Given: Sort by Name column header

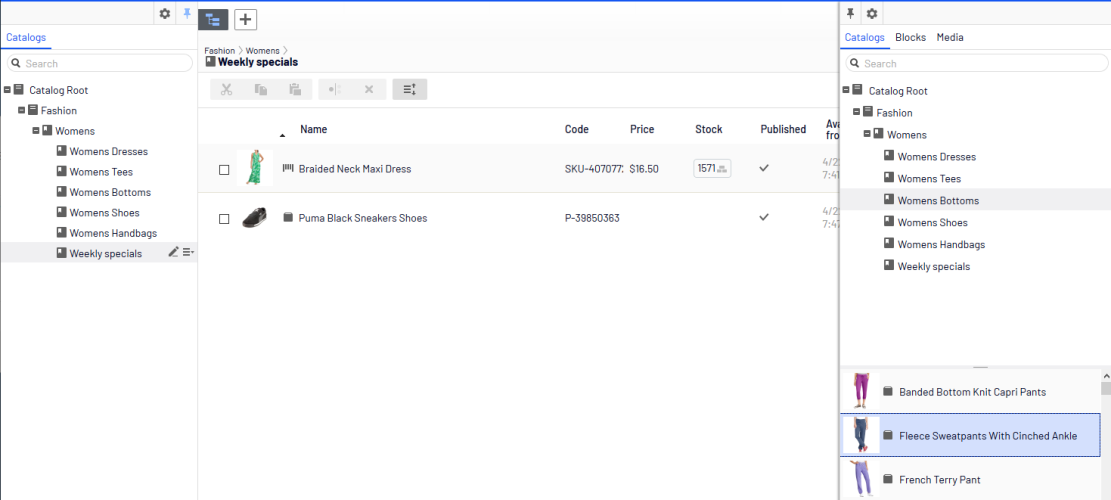Looking at the screenshot, I should [x=313, y=129].
